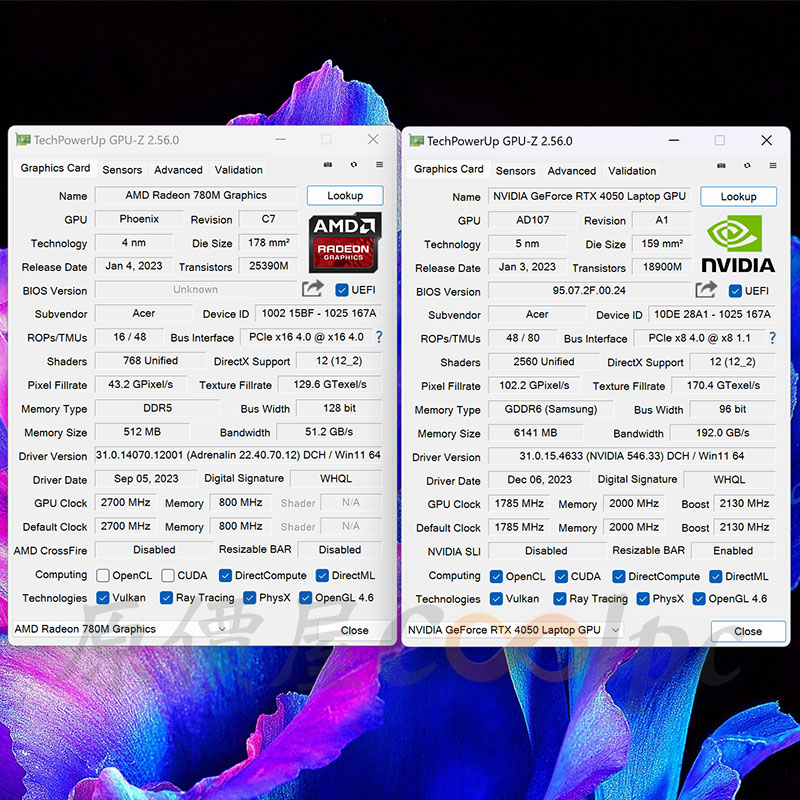800x800 pixels.
Task: Toggle DirectML checkbox in AMD window
Action: (x=322, y=576)
